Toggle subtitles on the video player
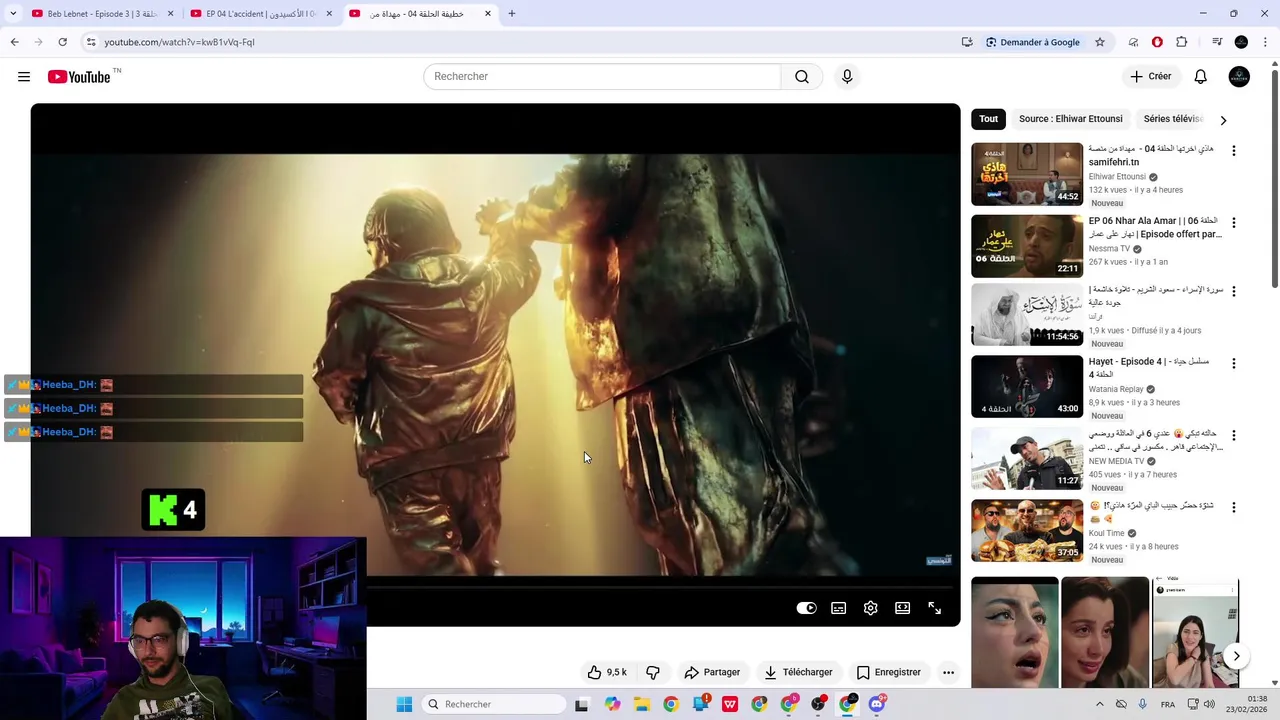The image size is (1280, 720). pyautogui.click(x=839, y=608)
